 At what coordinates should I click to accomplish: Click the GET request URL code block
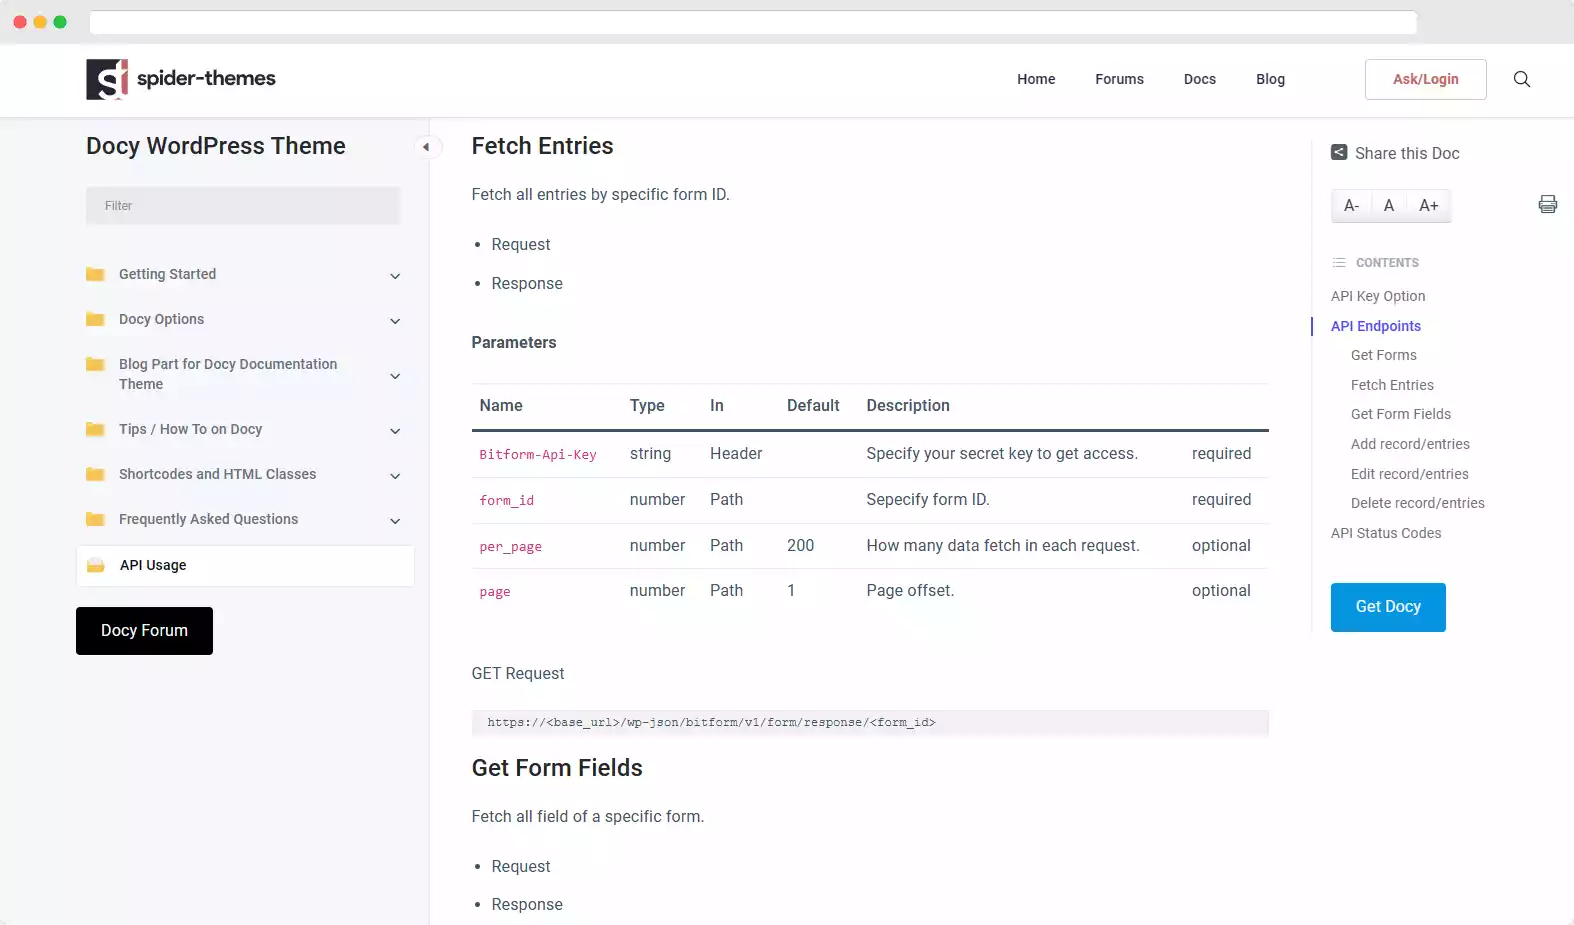tap(870, 723)
